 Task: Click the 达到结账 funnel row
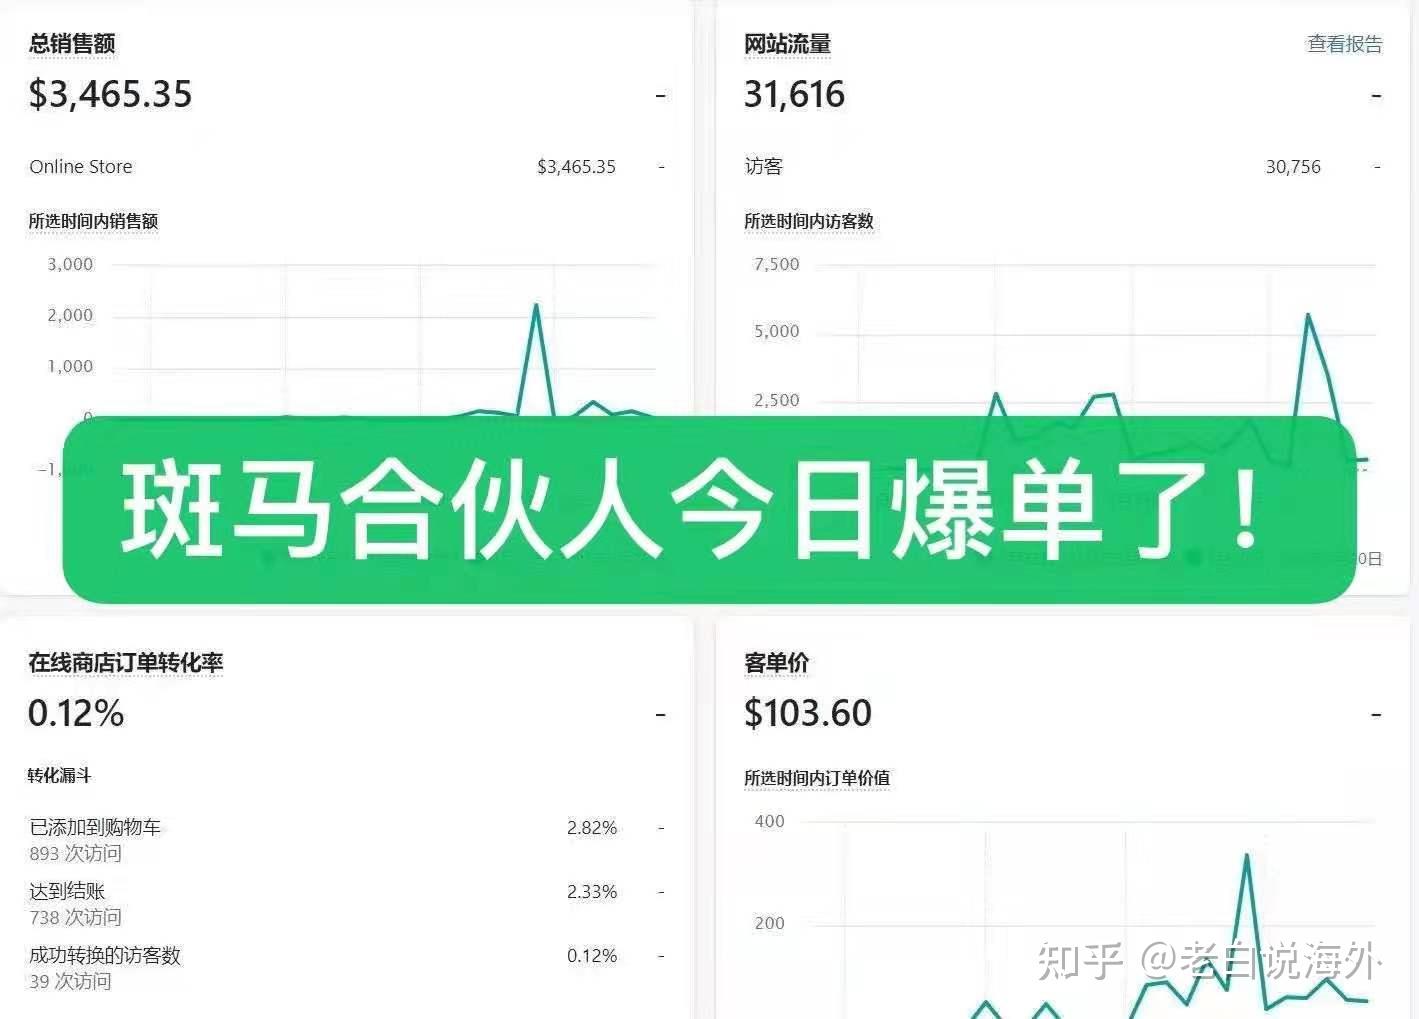(346, 904)
